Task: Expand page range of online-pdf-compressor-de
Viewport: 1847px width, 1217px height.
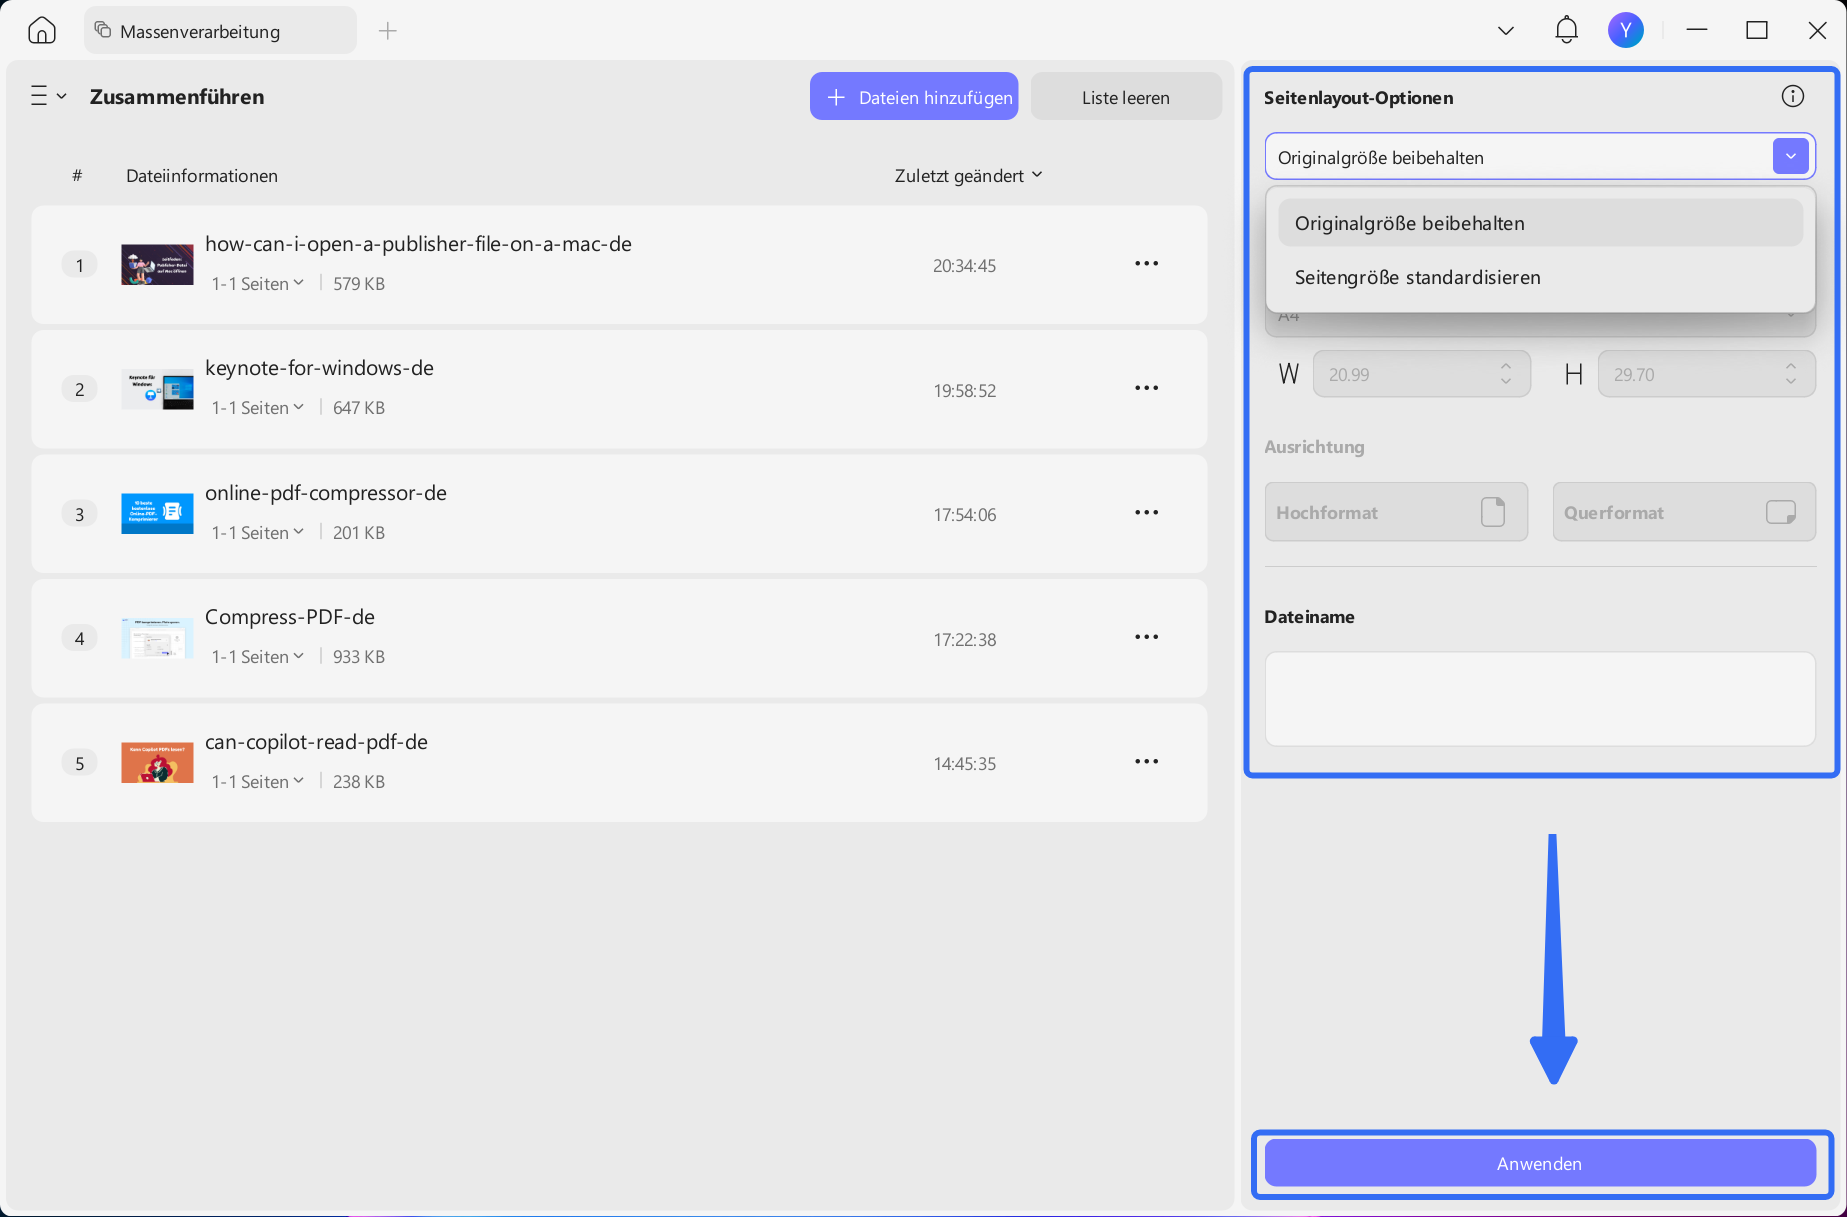Action: point(258,533)
